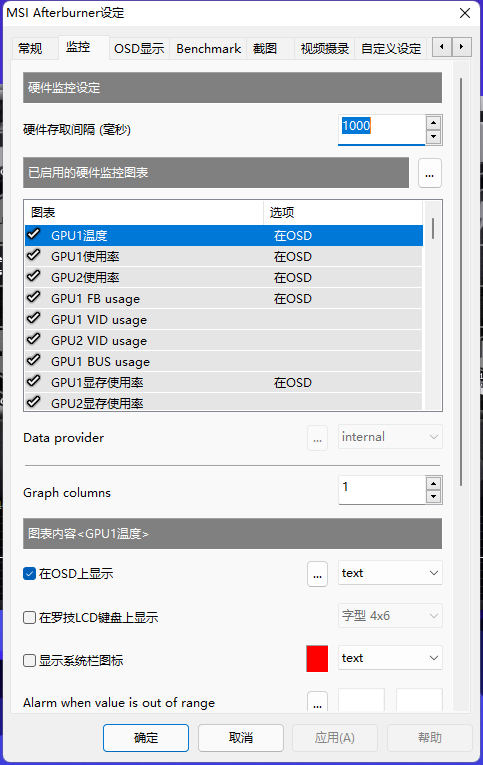Decrease Graph columns with down arrow
The image size is (483, 765).
433,497
